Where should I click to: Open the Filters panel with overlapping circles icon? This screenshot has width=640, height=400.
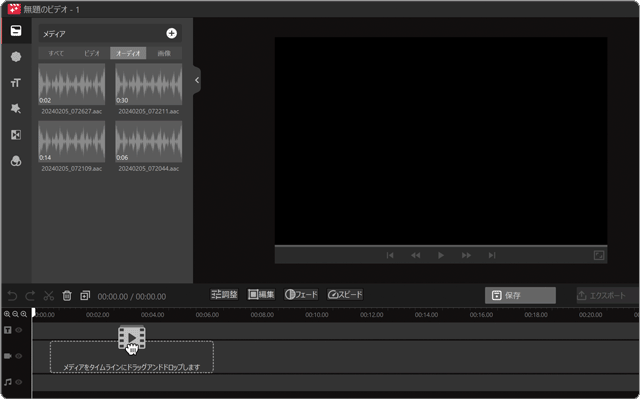(15, 160)
